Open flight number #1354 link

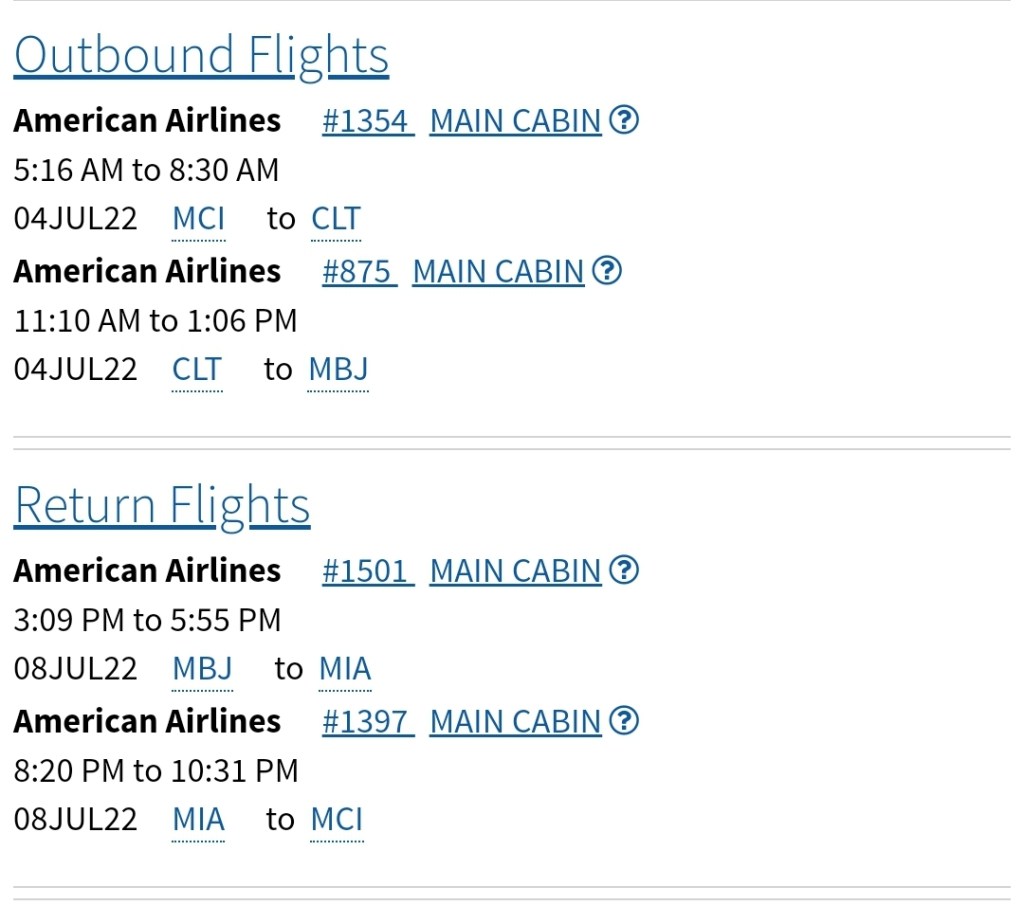(366, 121)
